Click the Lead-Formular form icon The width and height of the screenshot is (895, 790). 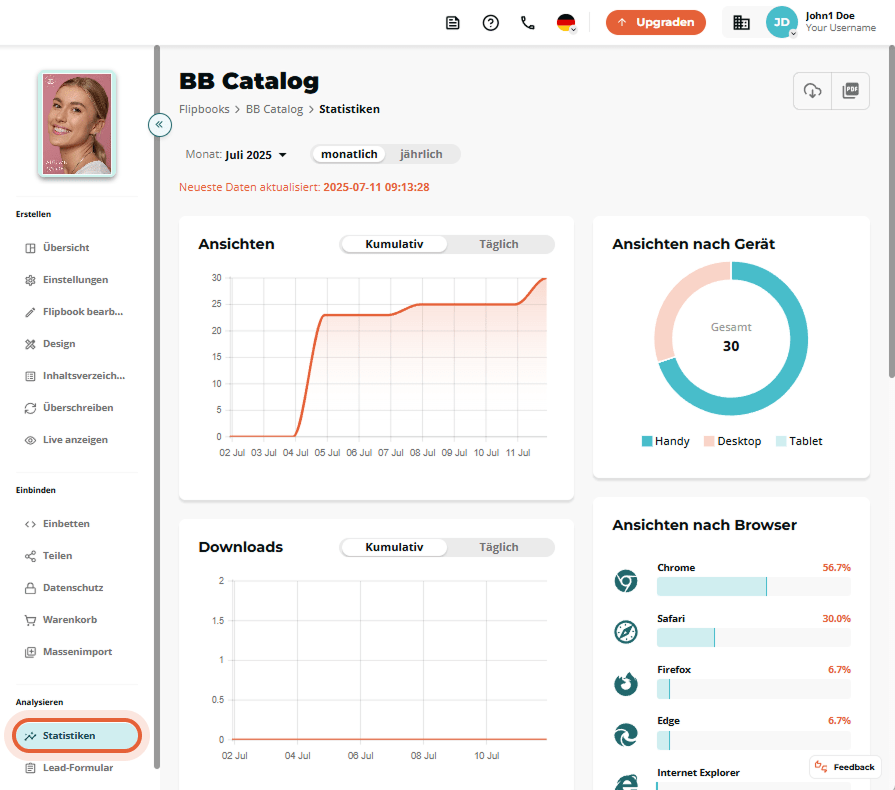click(30, 768)
